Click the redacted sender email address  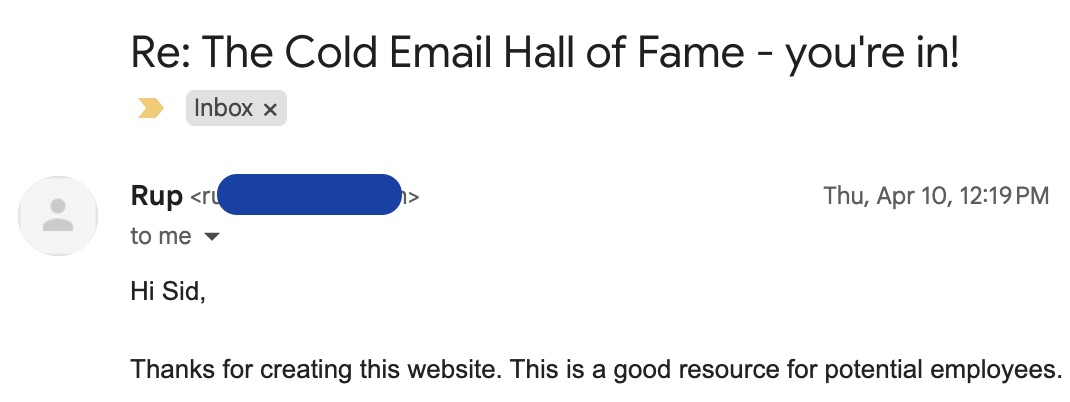tap(308, 196)
